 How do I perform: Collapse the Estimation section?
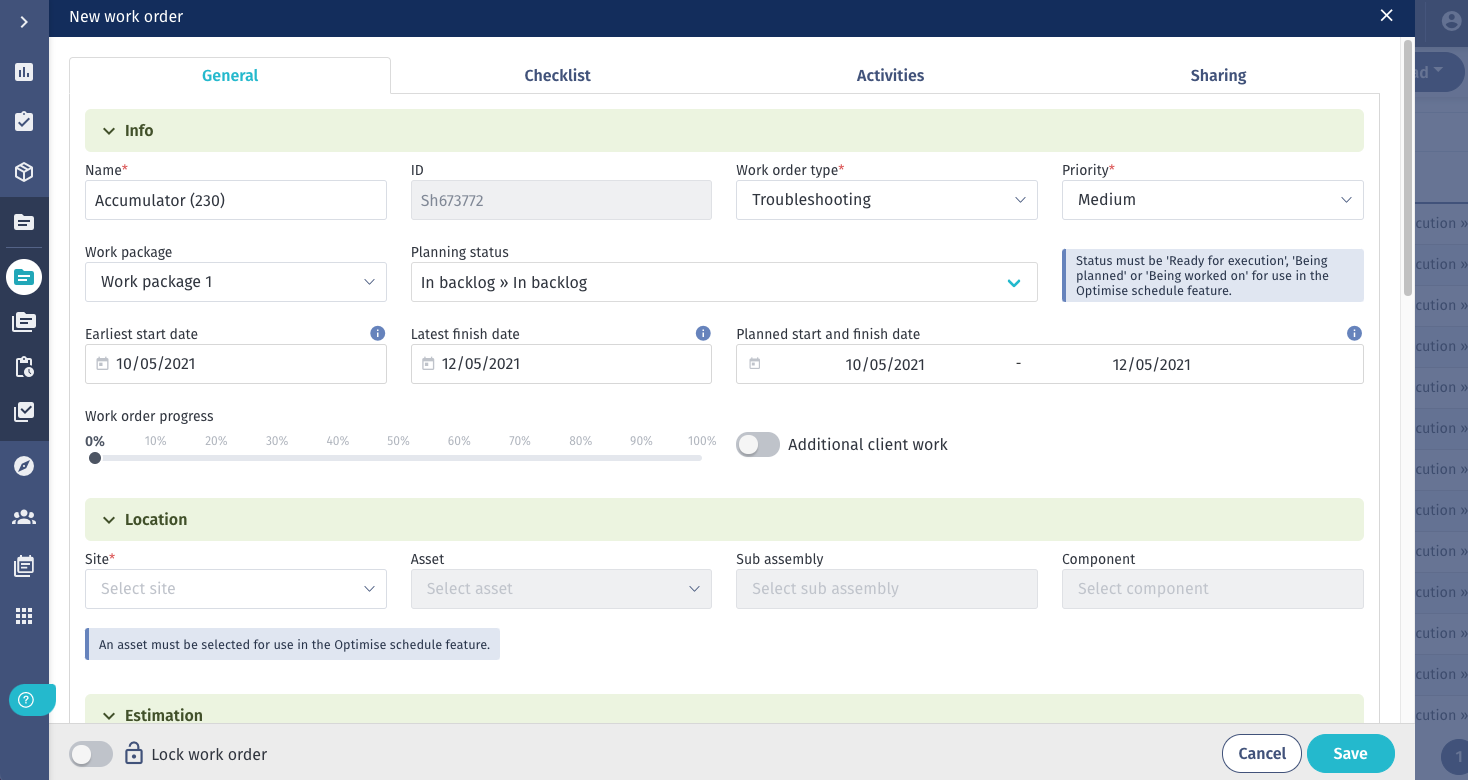724,709
